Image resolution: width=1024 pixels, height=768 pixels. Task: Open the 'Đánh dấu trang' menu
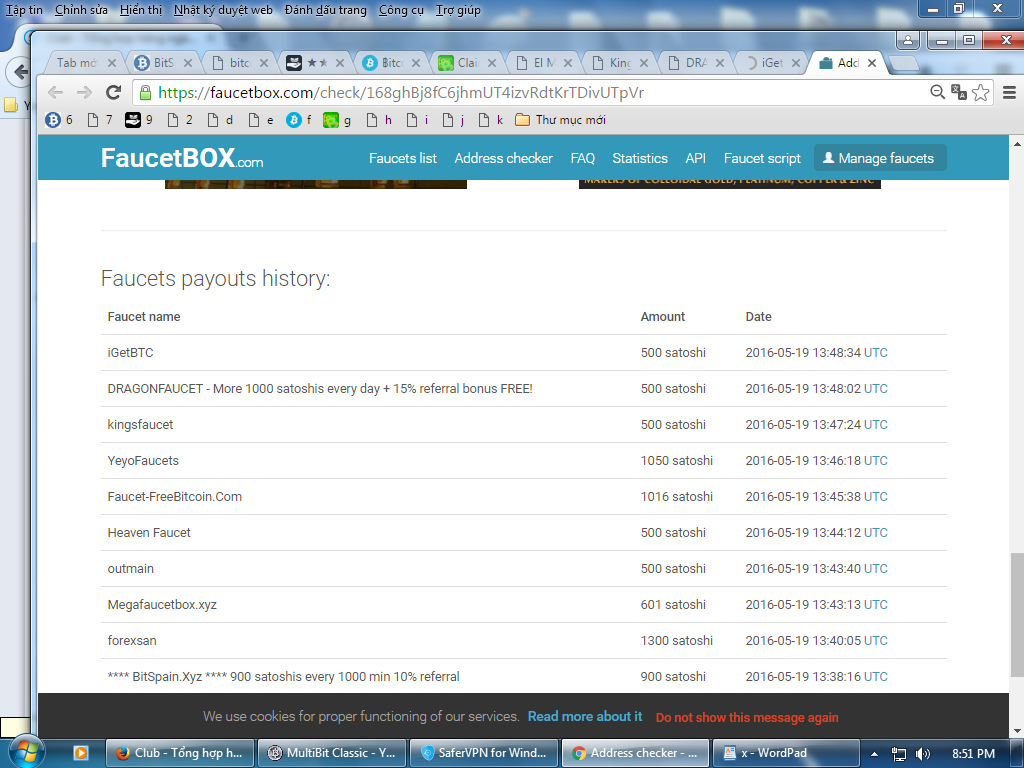[x=325, y=10]
